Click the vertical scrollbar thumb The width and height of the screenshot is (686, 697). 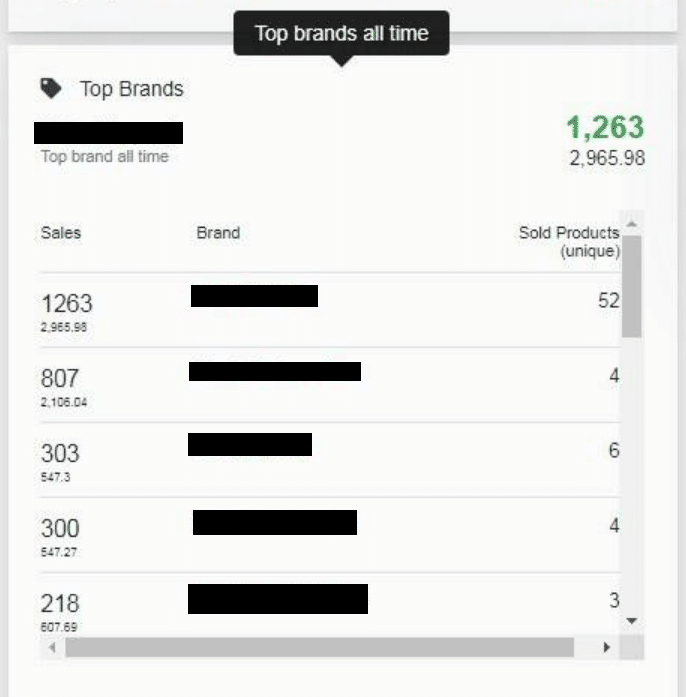(631, 287)
